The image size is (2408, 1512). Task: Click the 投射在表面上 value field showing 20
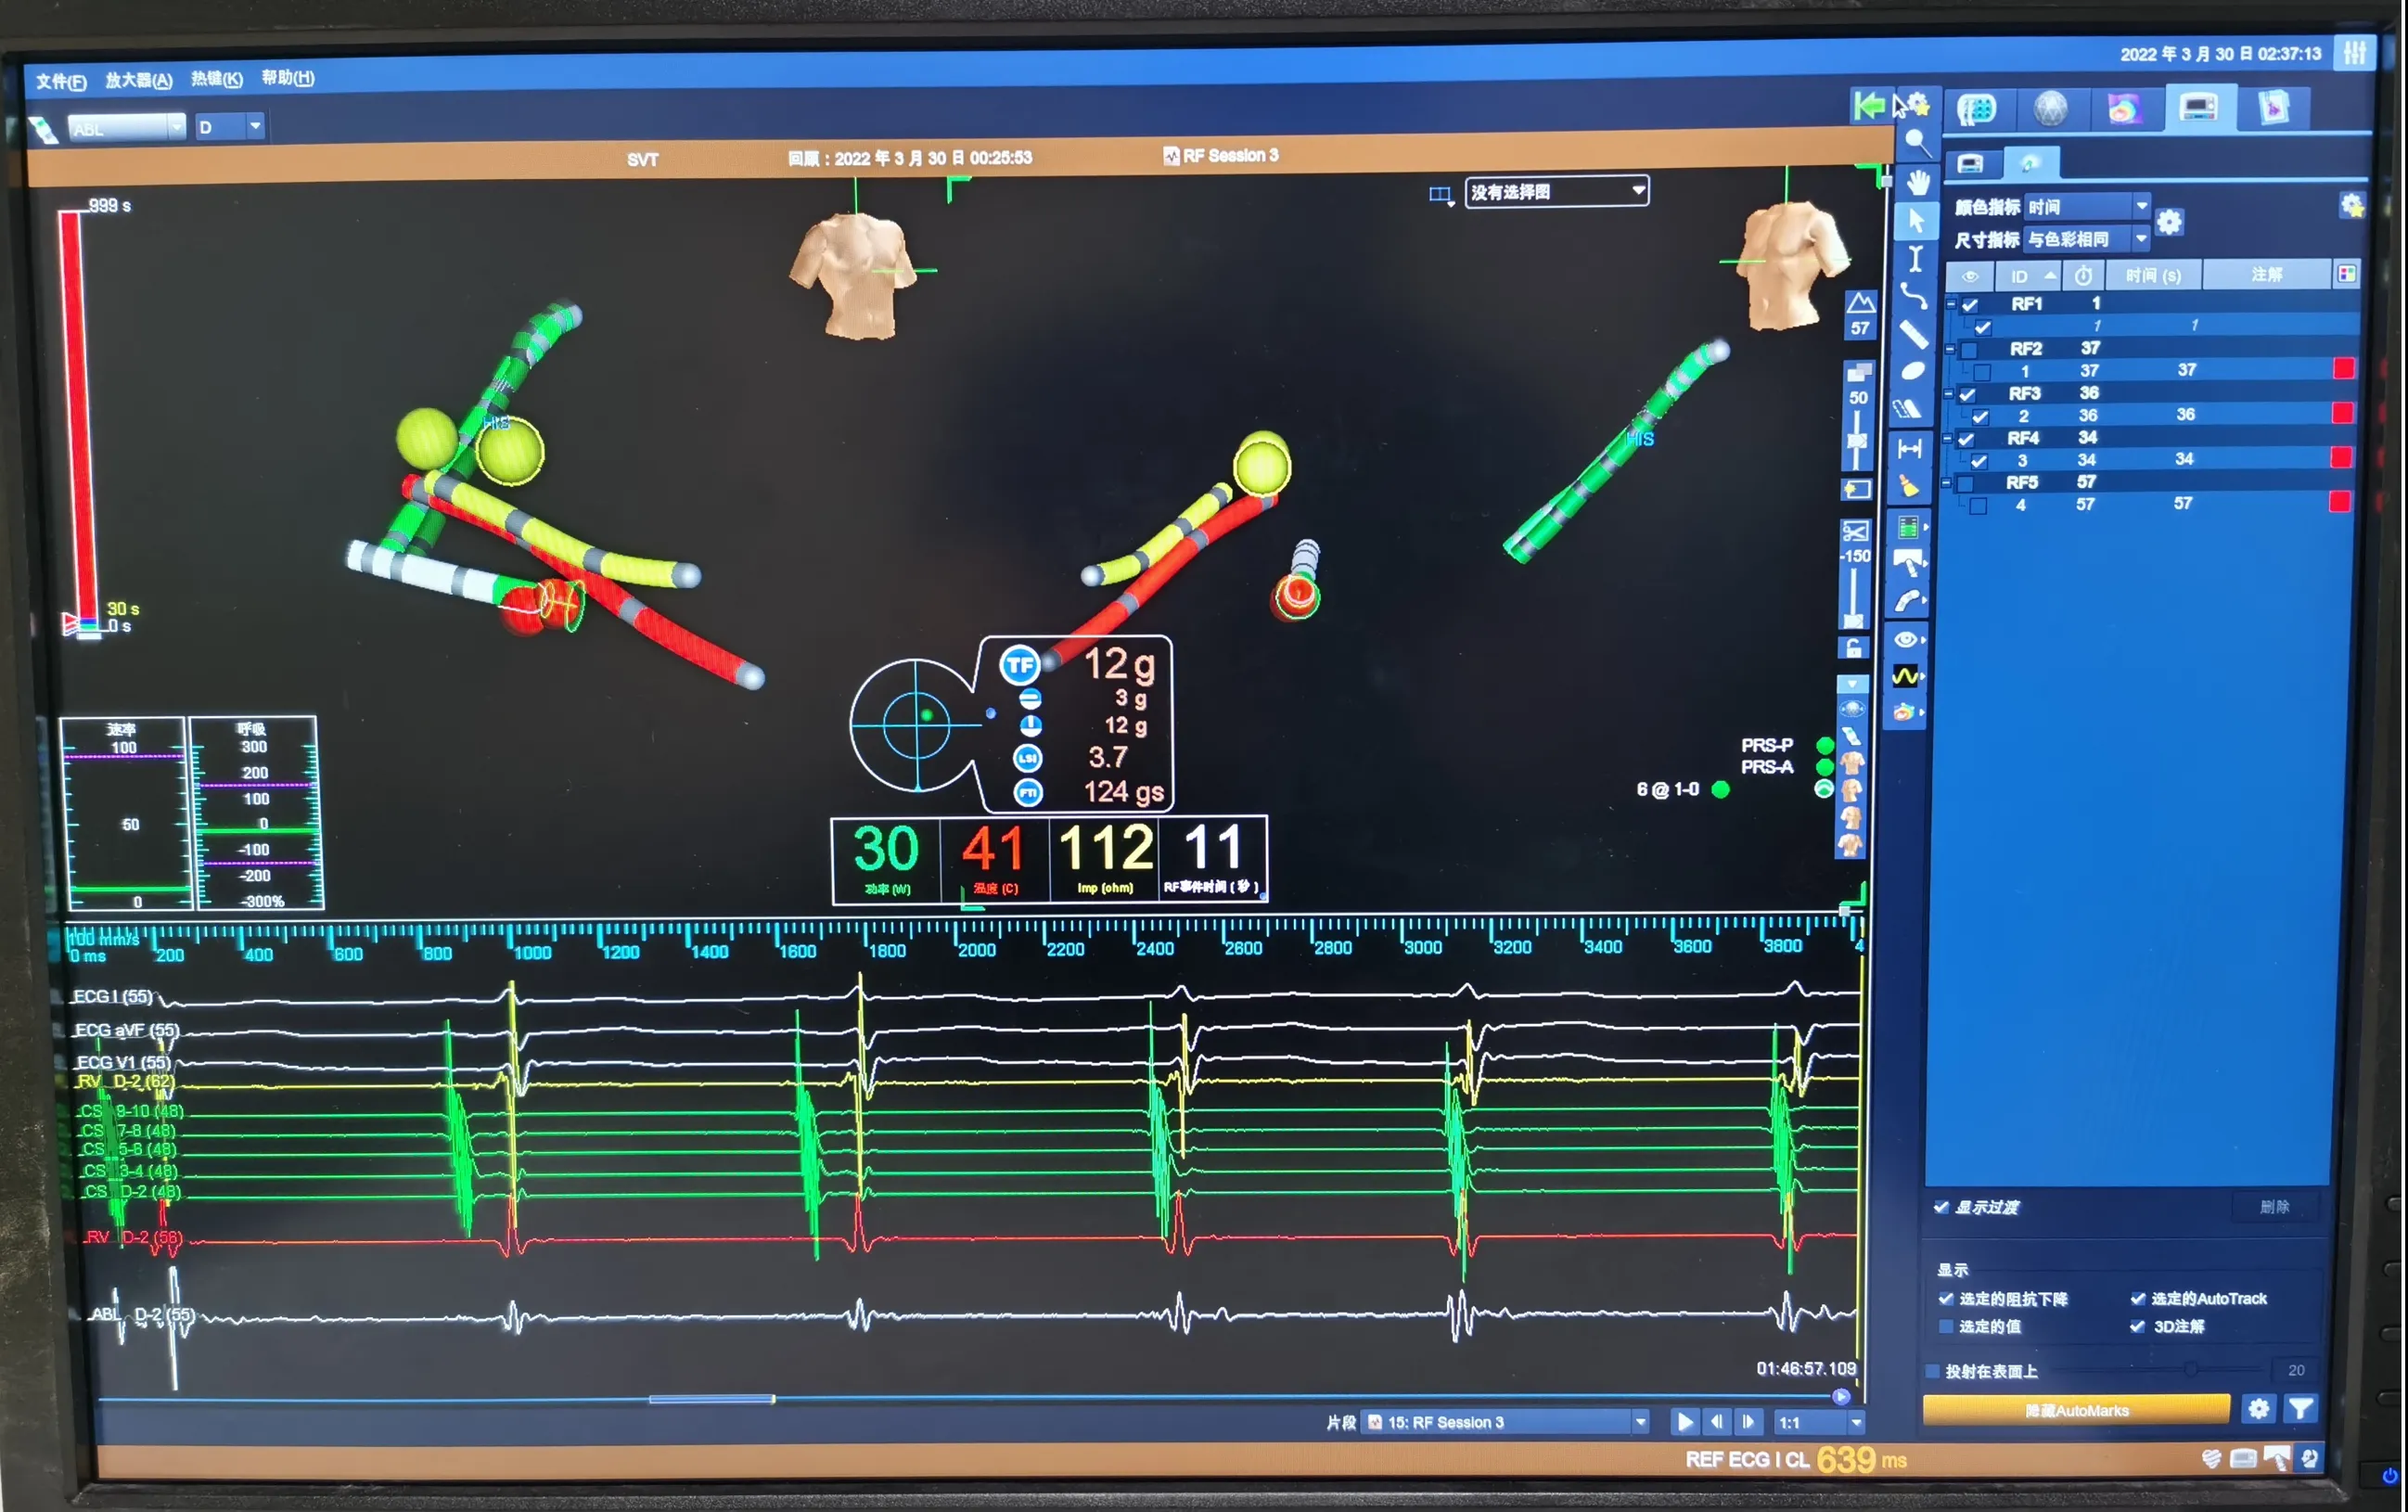click(2296, 1370)
